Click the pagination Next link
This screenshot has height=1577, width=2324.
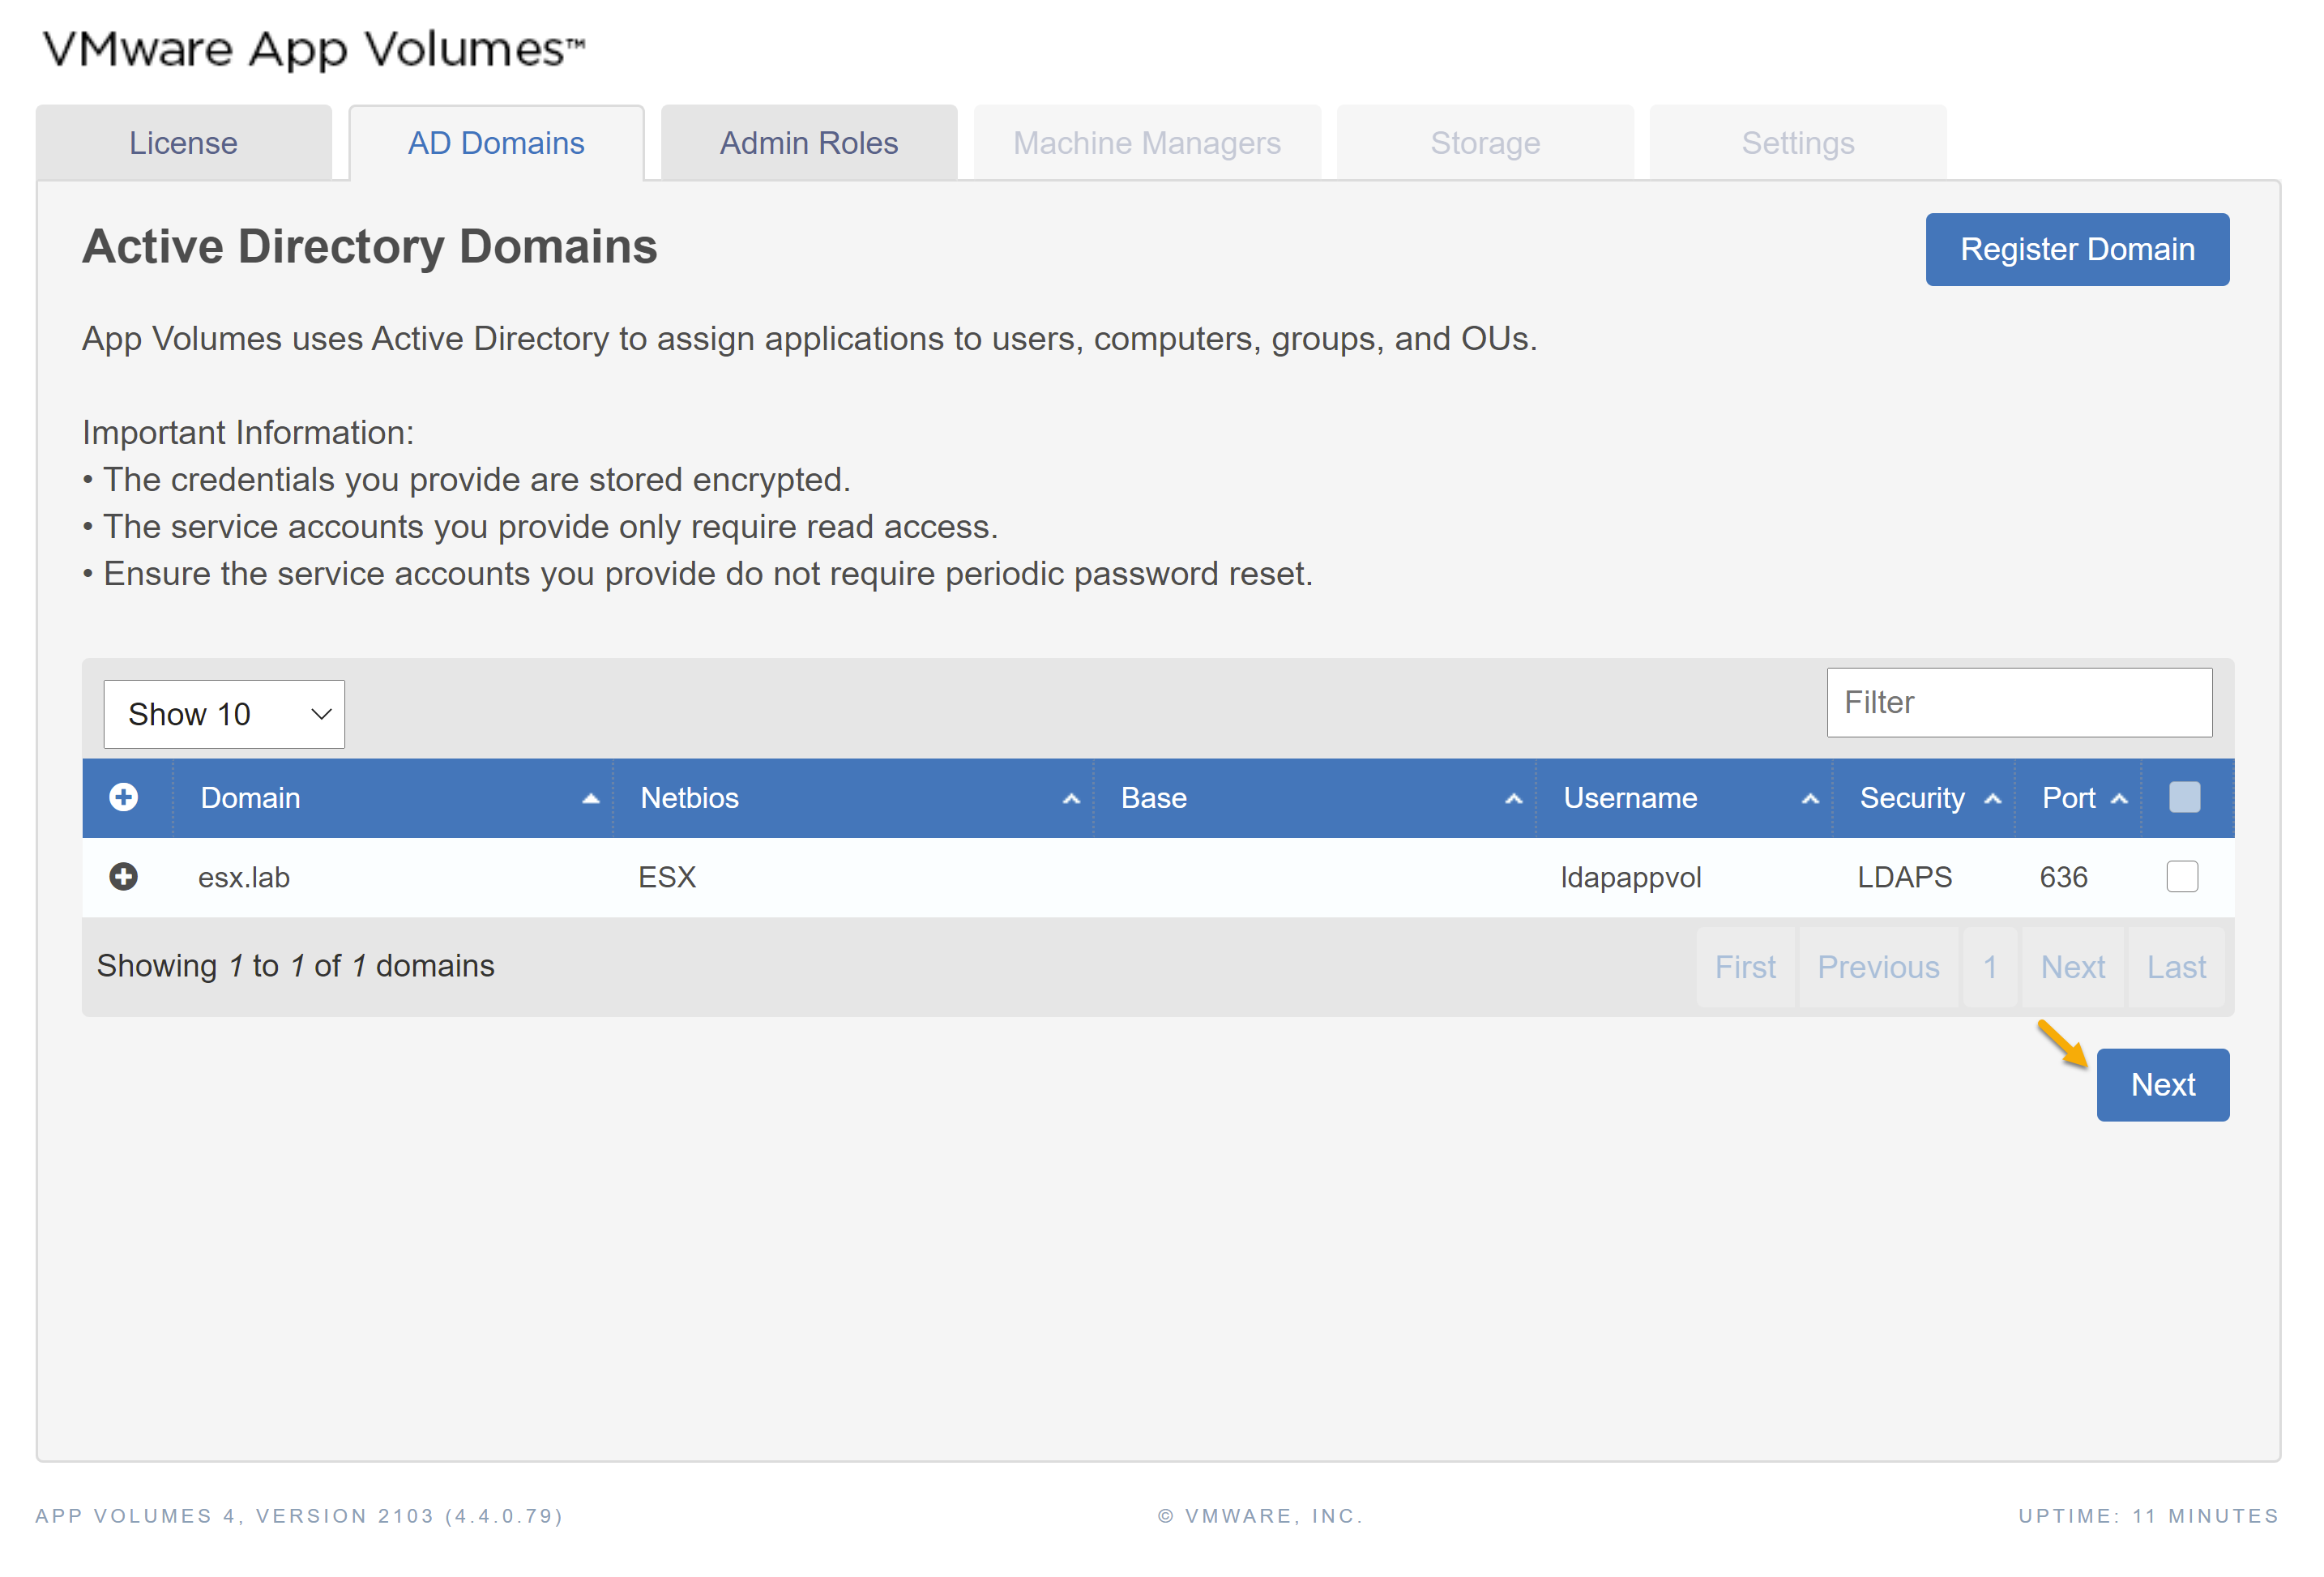tap(2074, 968)
